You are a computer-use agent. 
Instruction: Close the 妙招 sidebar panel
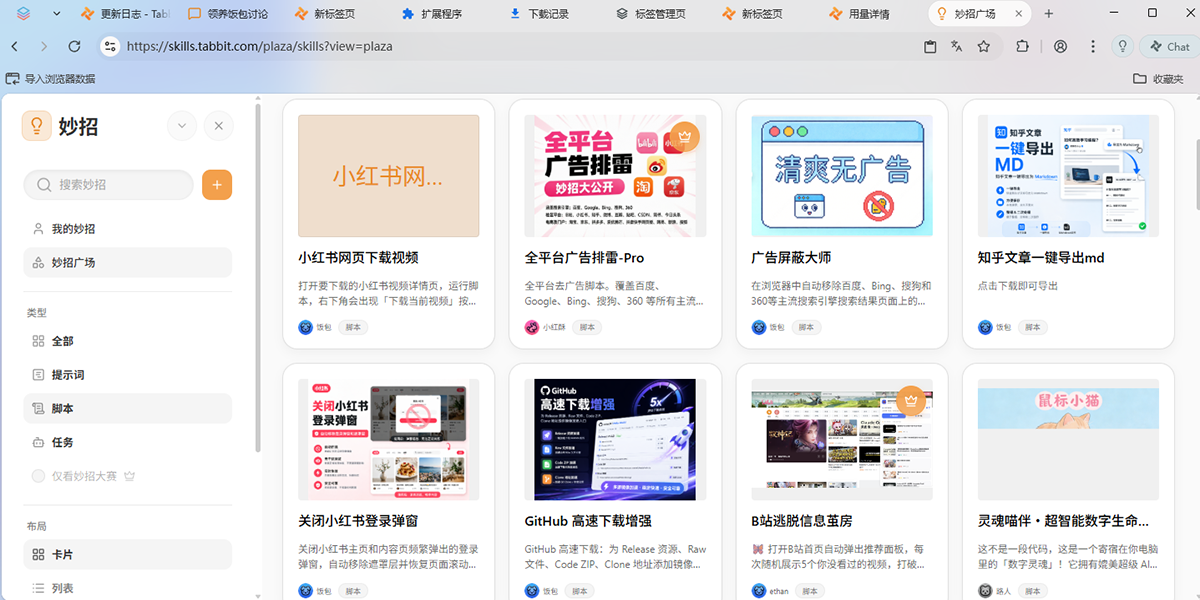tap(219, 125)
